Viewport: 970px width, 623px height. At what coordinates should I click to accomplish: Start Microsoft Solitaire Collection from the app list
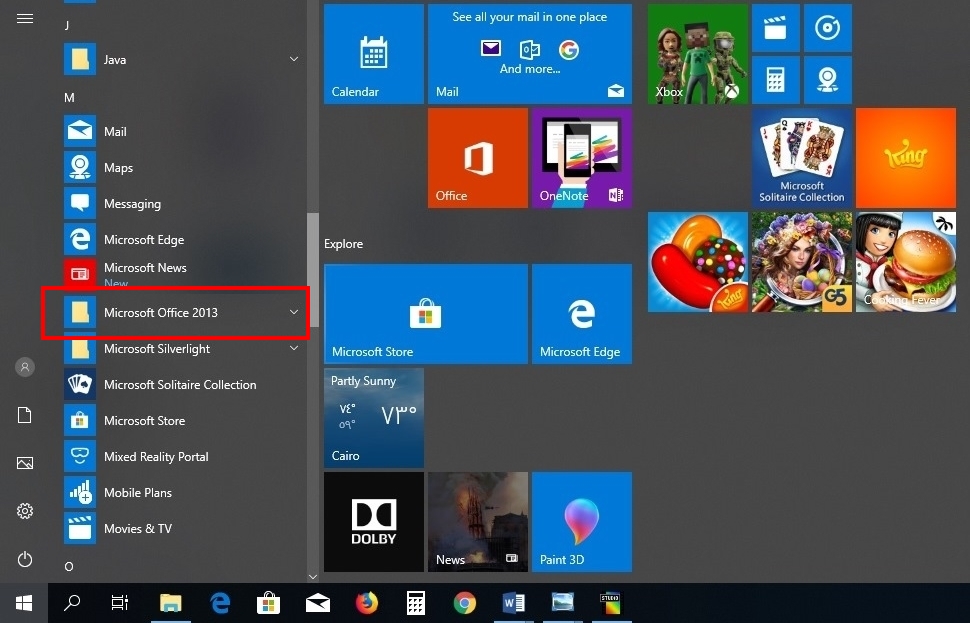[x=181, y=384]
